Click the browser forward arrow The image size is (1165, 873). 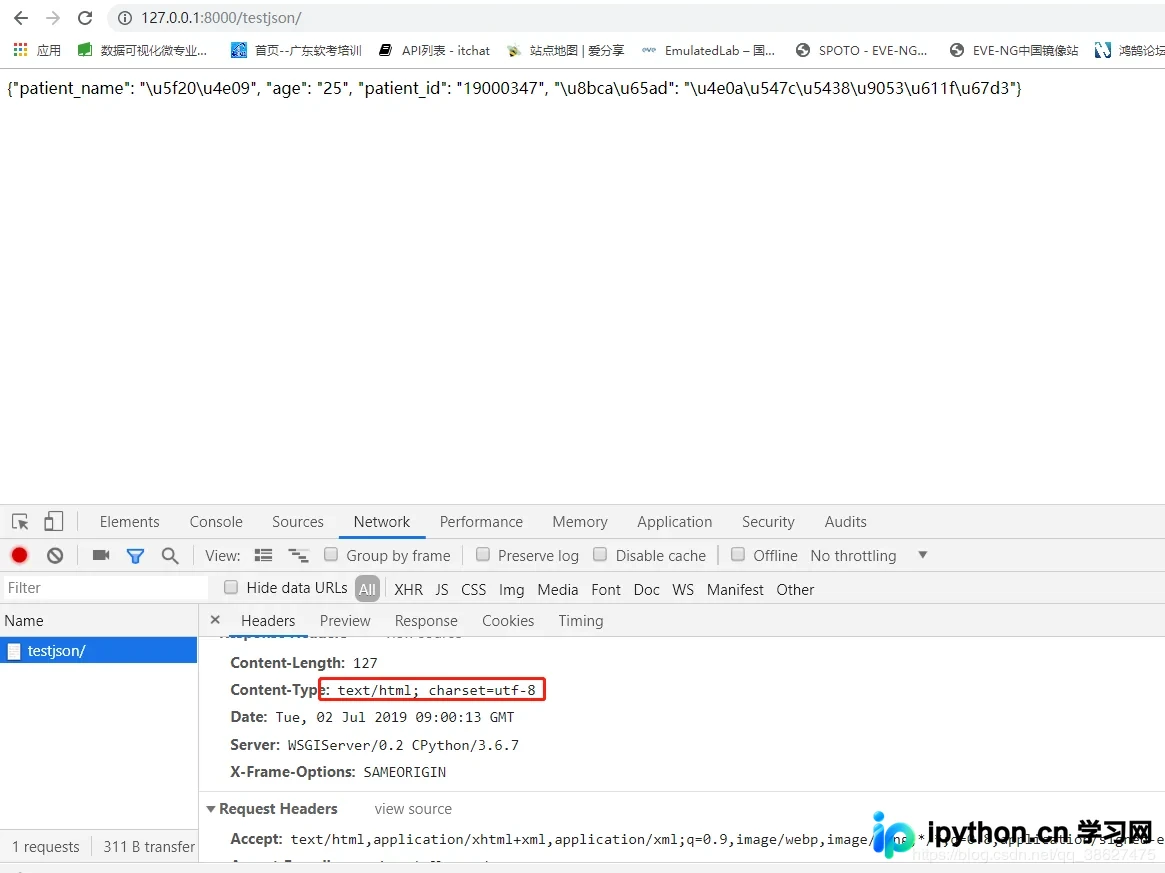click(53, 18)
